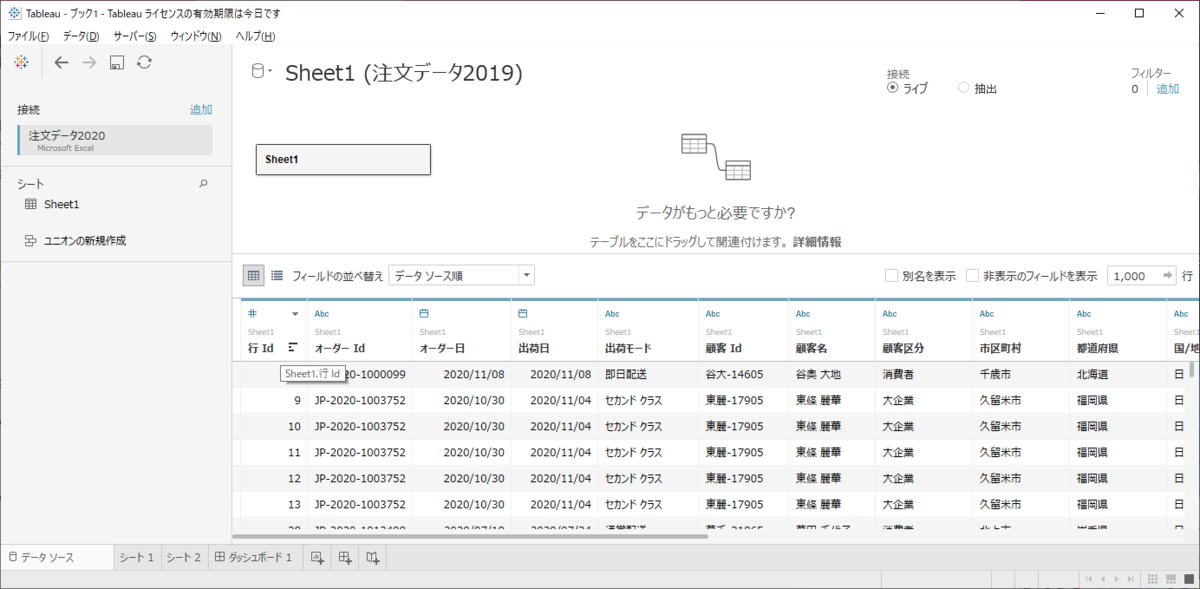Open the ヘルプ menu
Viewport: 1200px width, 589px height.
coord(255,36)
